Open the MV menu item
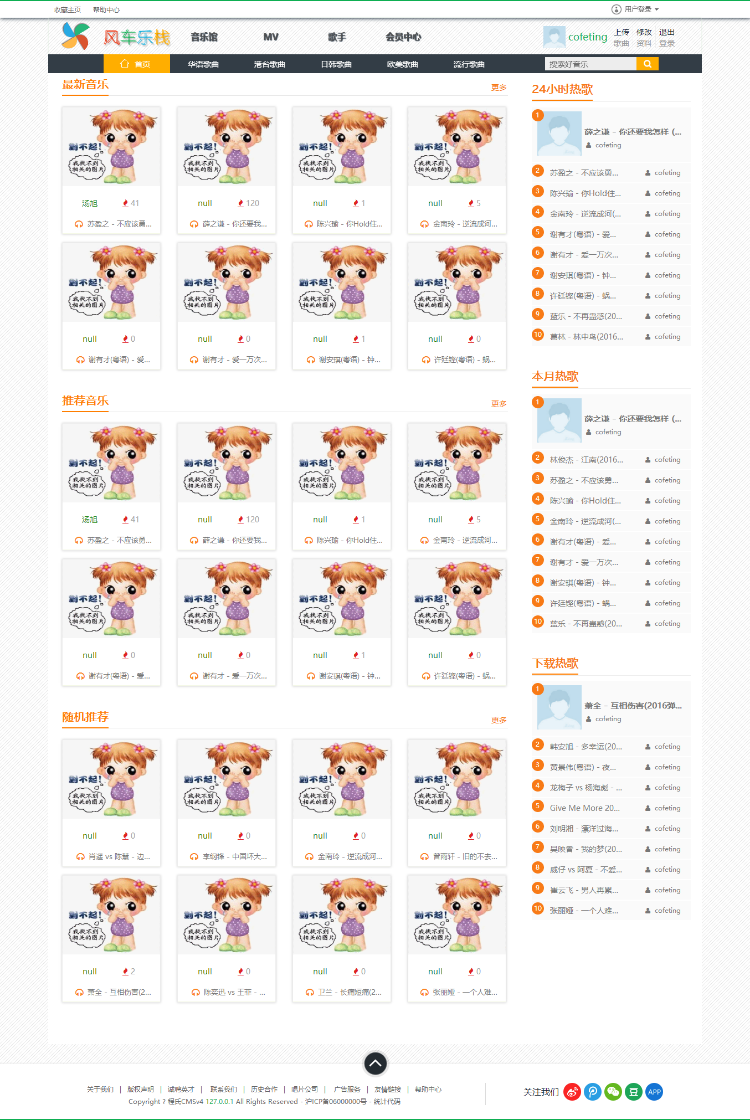The height and width of the screenshot is (1120, 750). tap(271, 37)
